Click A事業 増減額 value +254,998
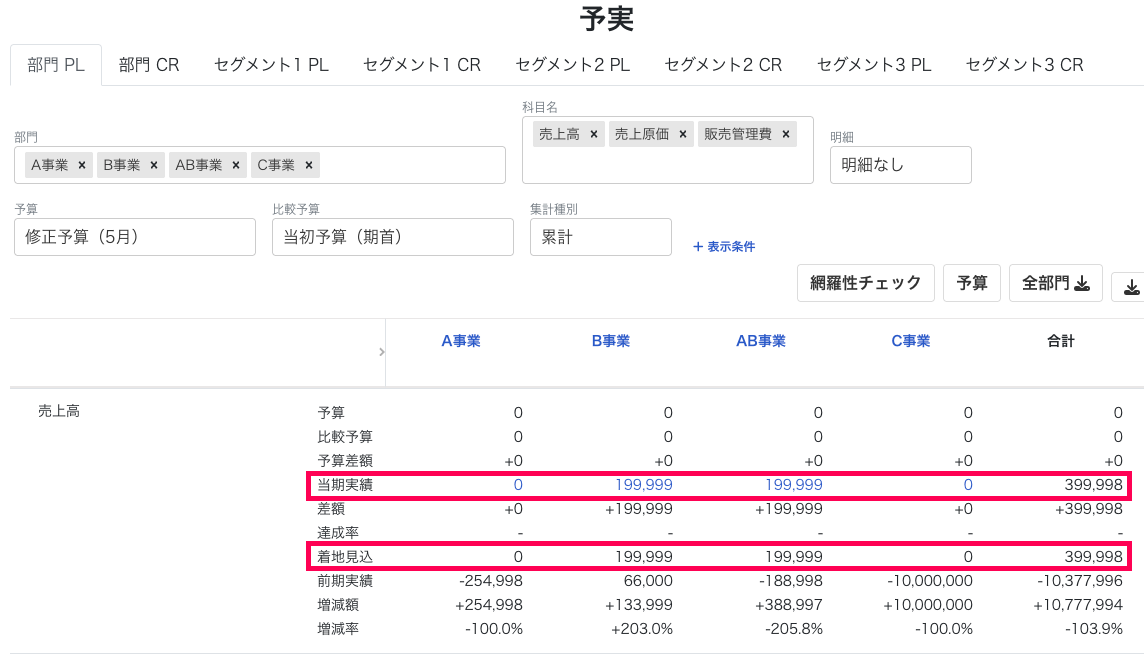 click(x=489, y=605)
